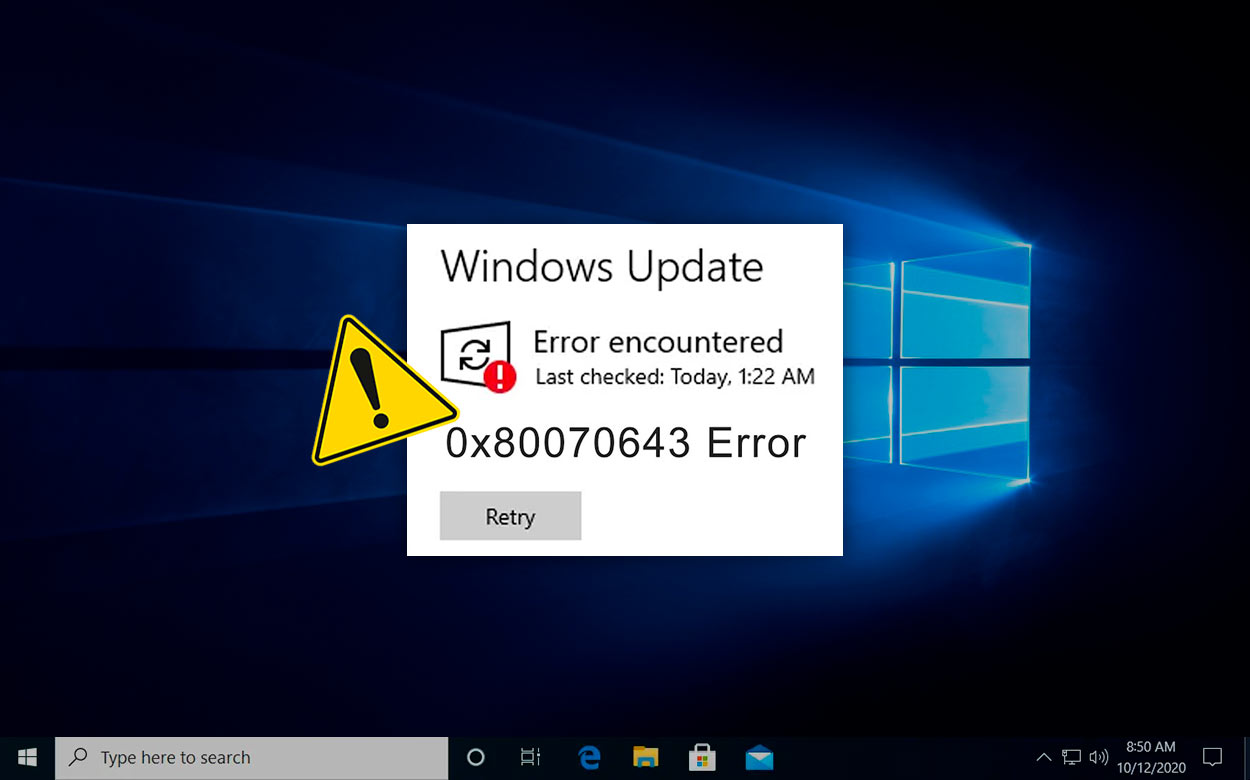Screen dimensions: 1250x780
Task: Open the volume control in system tray
Action: point(1098,757)
